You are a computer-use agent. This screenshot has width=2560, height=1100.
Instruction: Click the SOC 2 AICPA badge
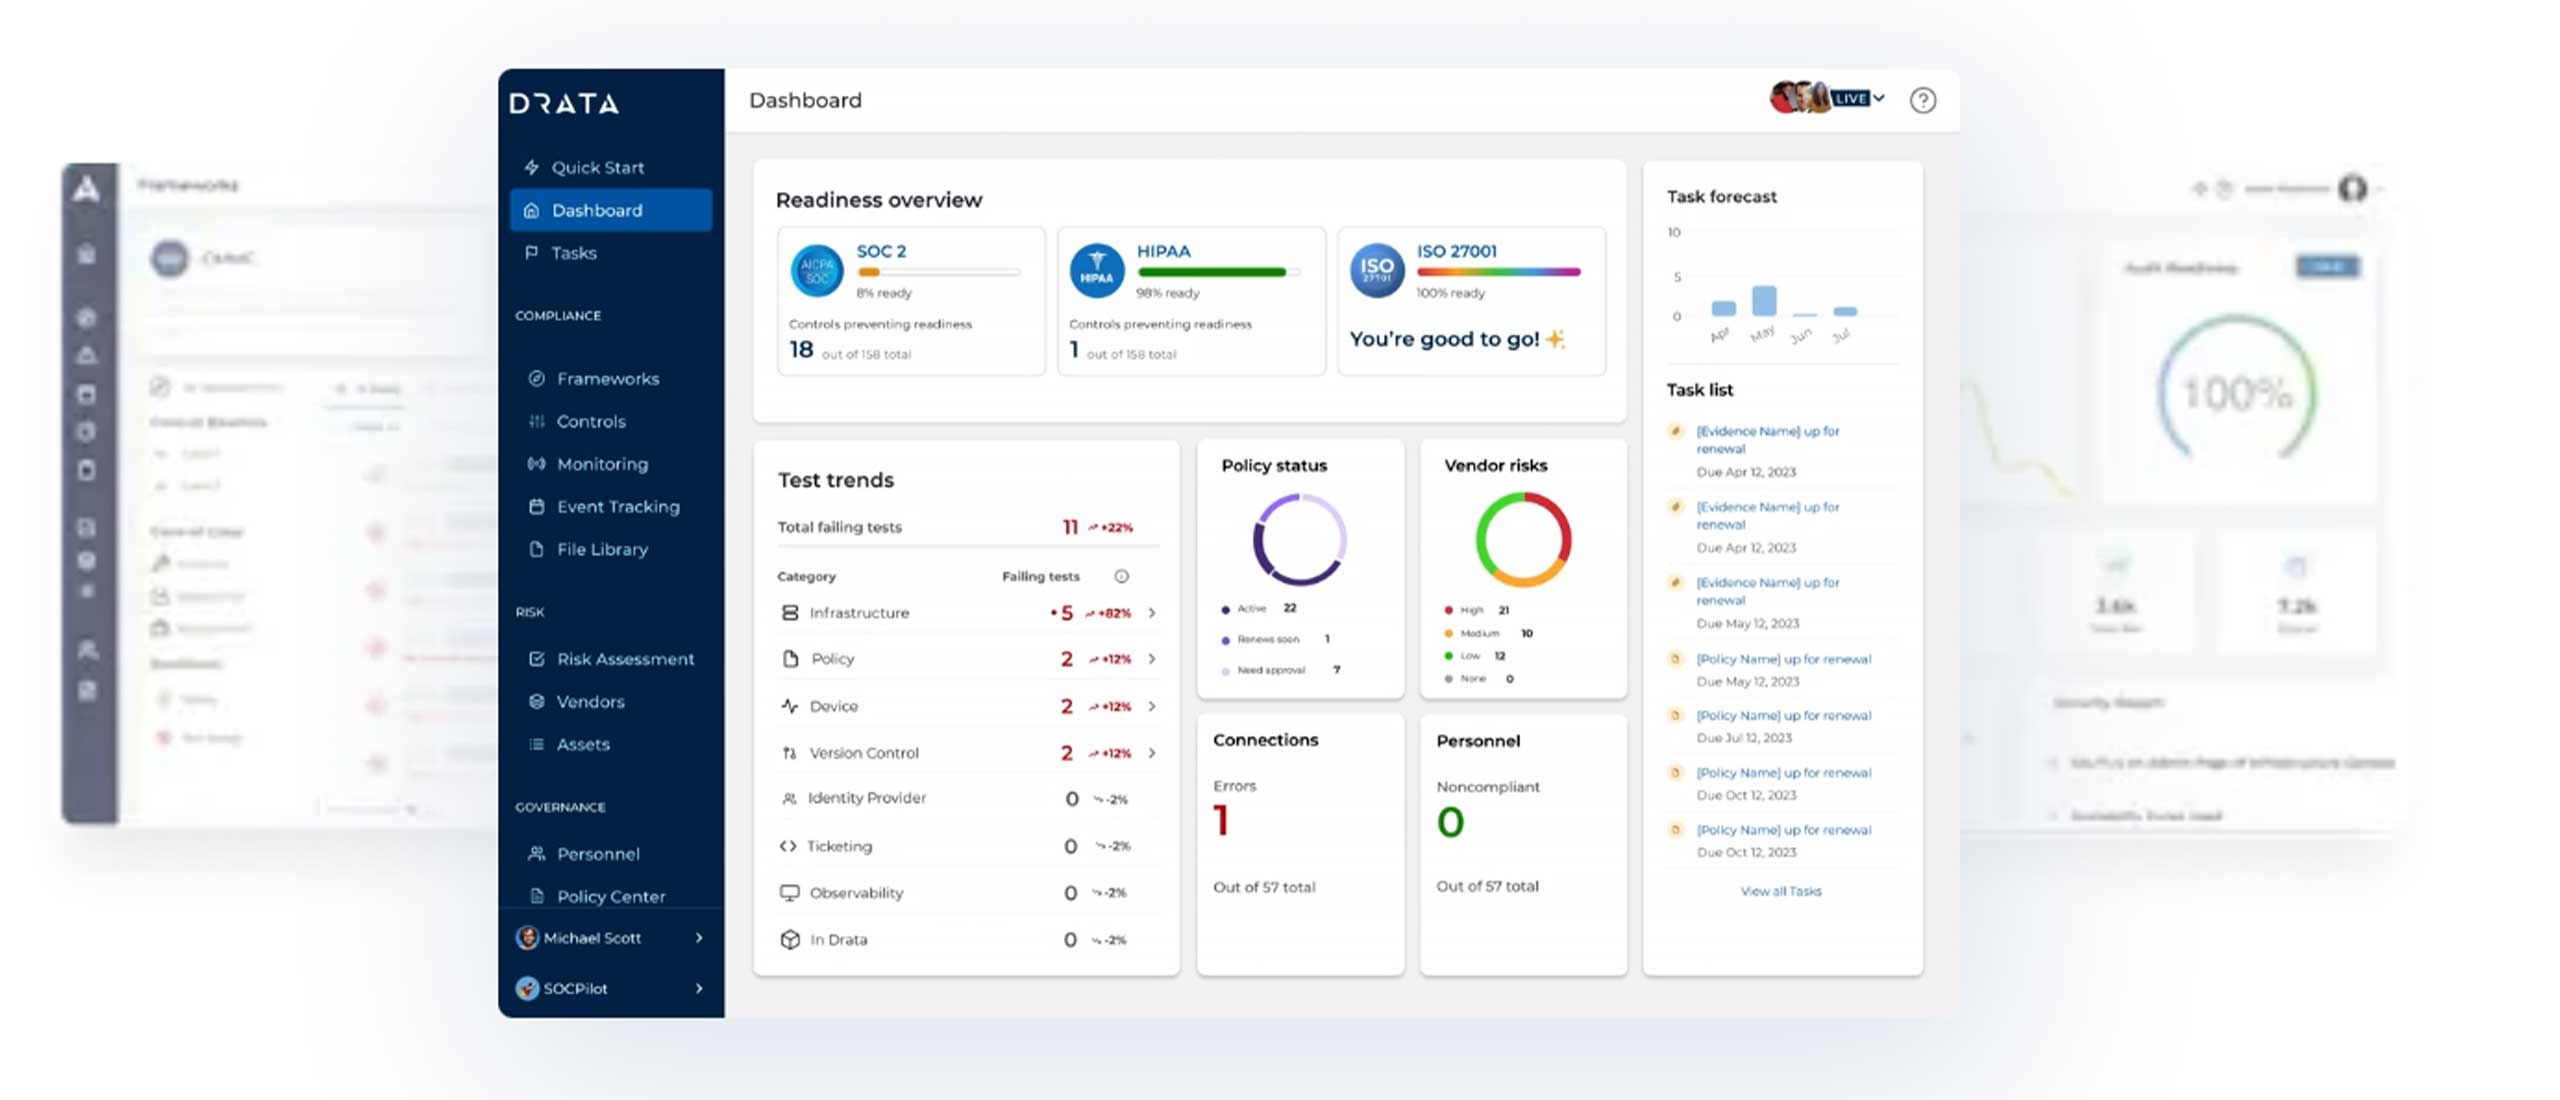[x=817, y=271]
